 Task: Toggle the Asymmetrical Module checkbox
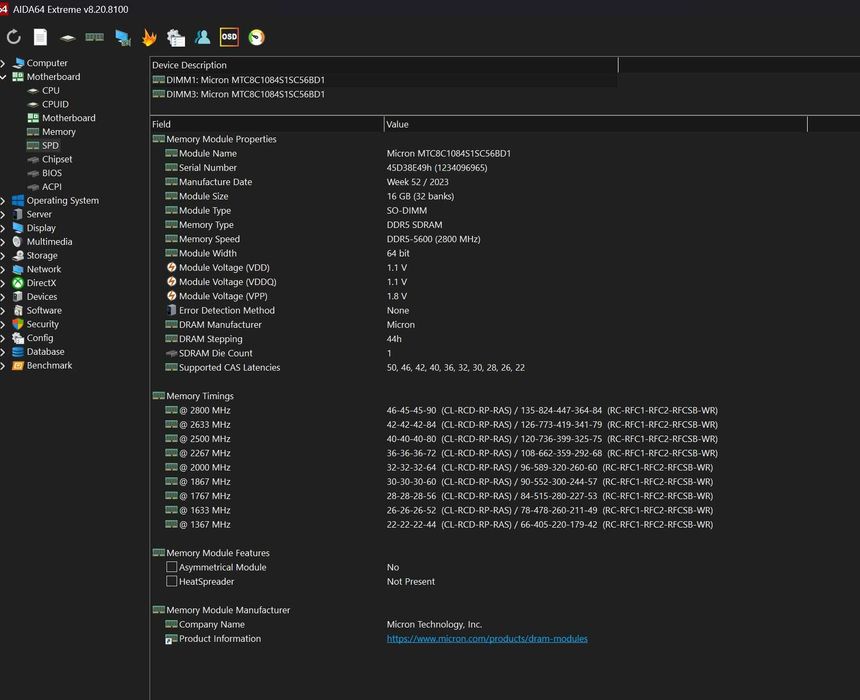tap(172, 567)
